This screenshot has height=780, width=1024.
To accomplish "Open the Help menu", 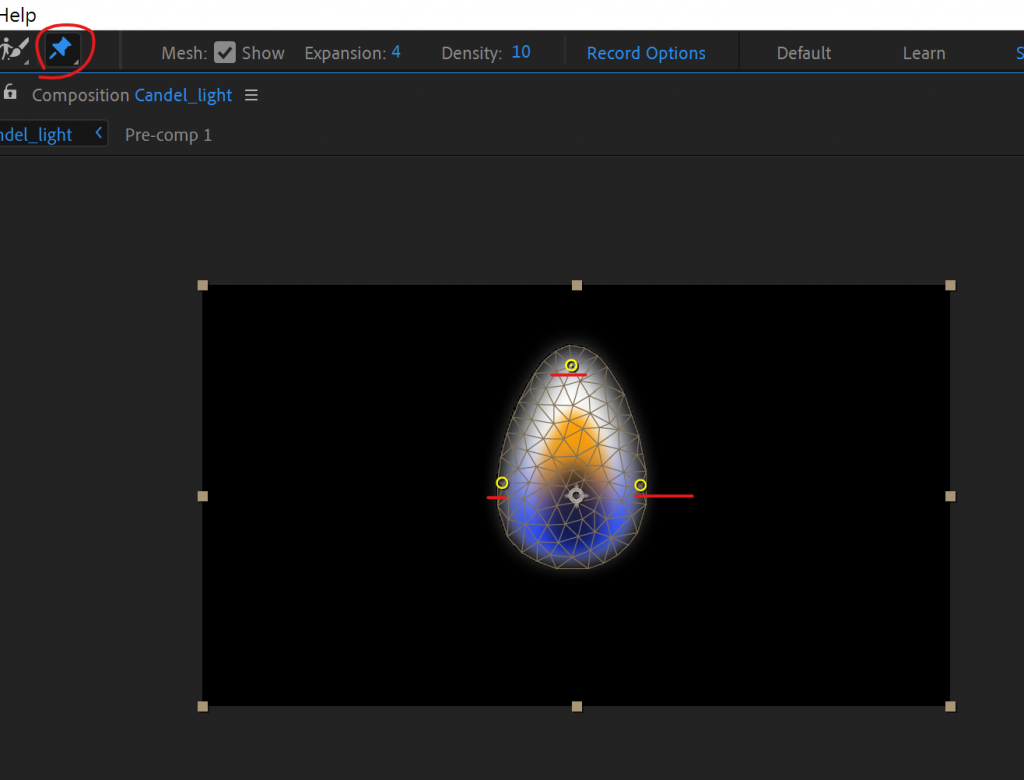I will 18,14.
